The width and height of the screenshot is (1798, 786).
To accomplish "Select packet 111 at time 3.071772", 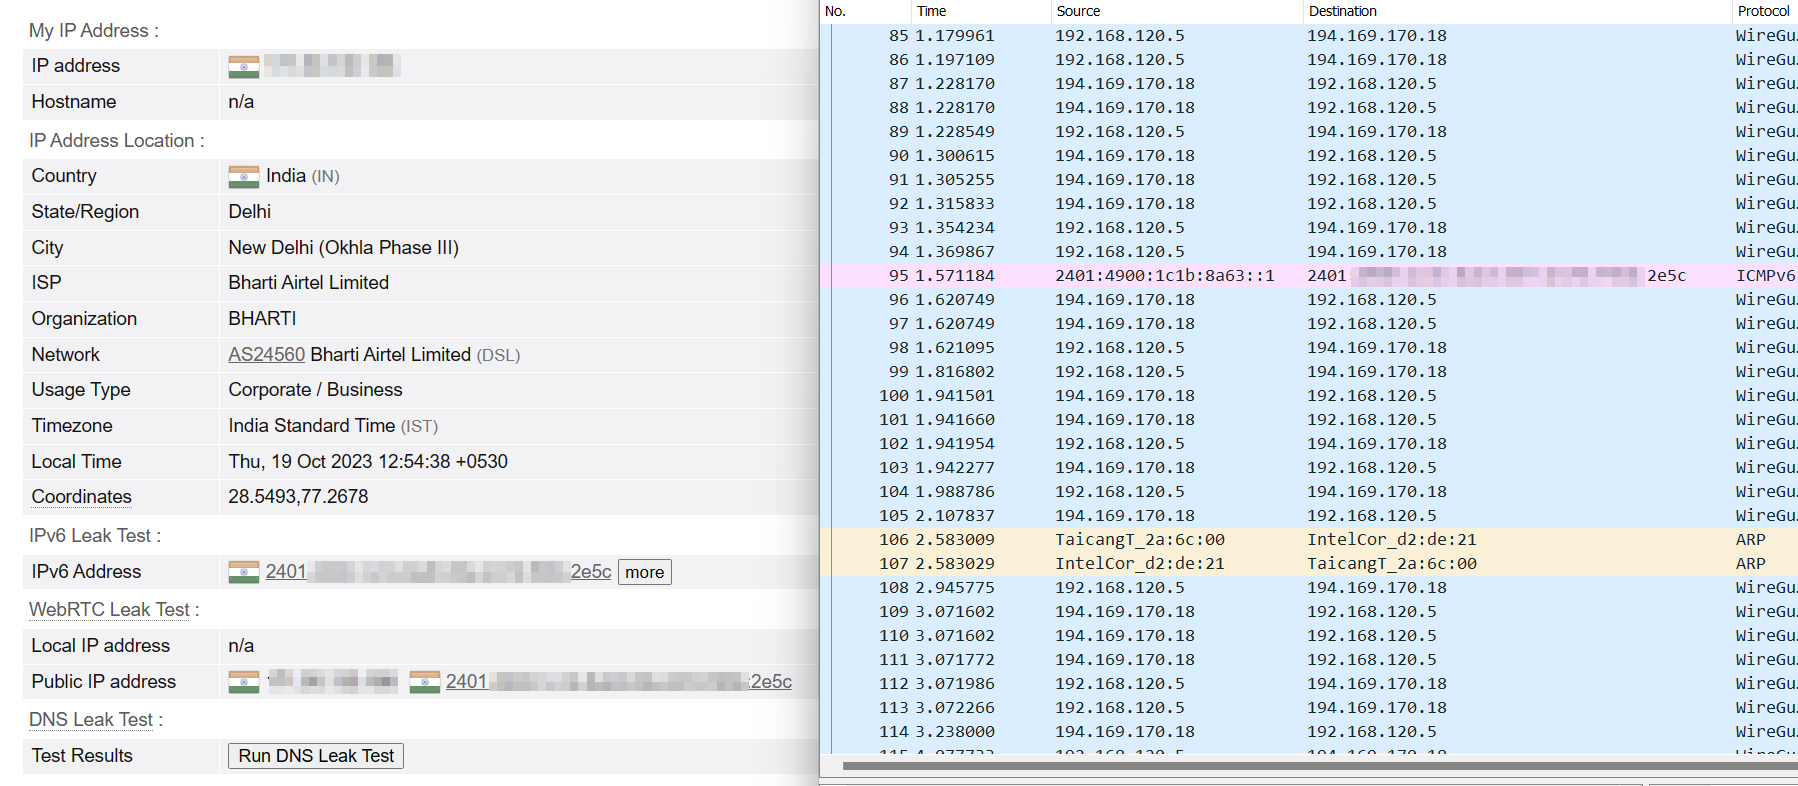I will 1309,659.
